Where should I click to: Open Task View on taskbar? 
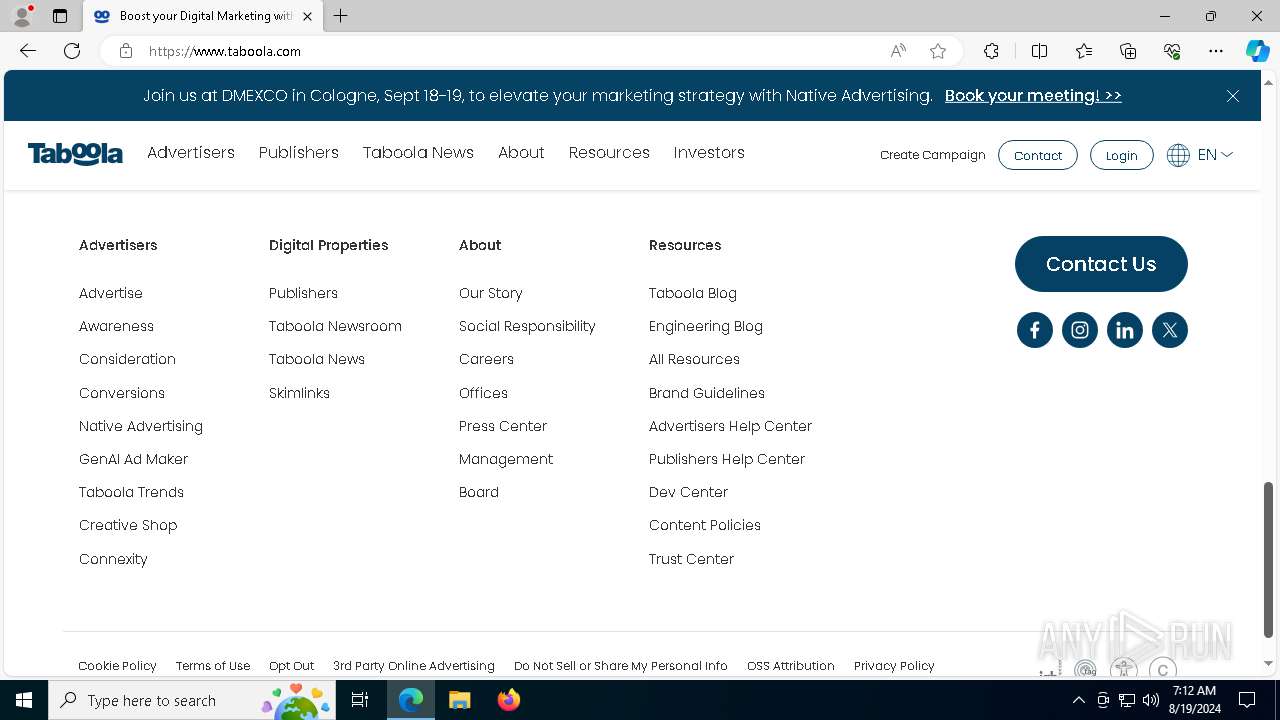tap(360, 700)
